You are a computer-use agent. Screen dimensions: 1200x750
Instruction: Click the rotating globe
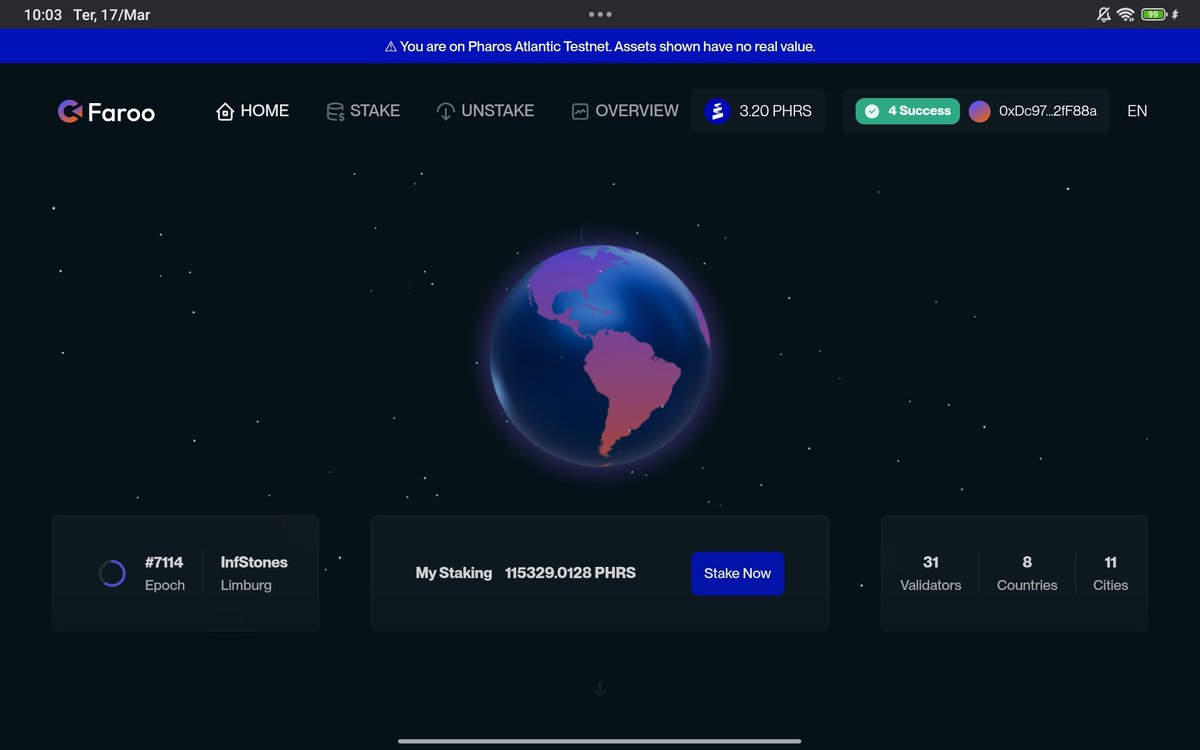[600, 356]
